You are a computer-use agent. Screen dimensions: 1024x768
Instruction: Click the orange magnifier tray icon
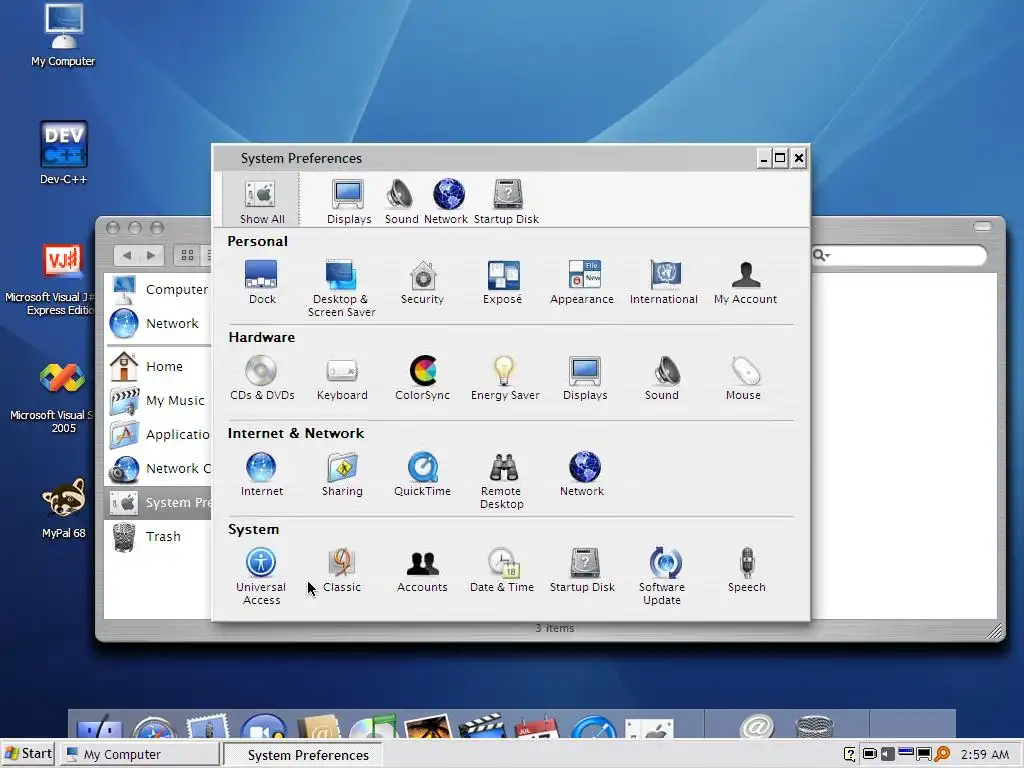tap(942, 754)
